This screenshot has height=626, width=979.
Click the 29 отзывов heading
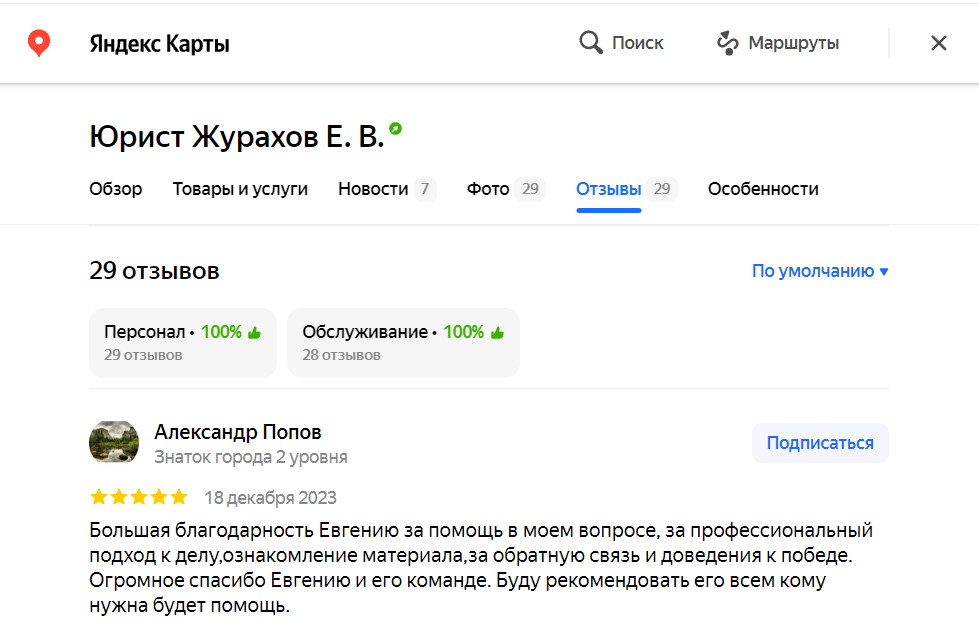[x=154, y=271]
